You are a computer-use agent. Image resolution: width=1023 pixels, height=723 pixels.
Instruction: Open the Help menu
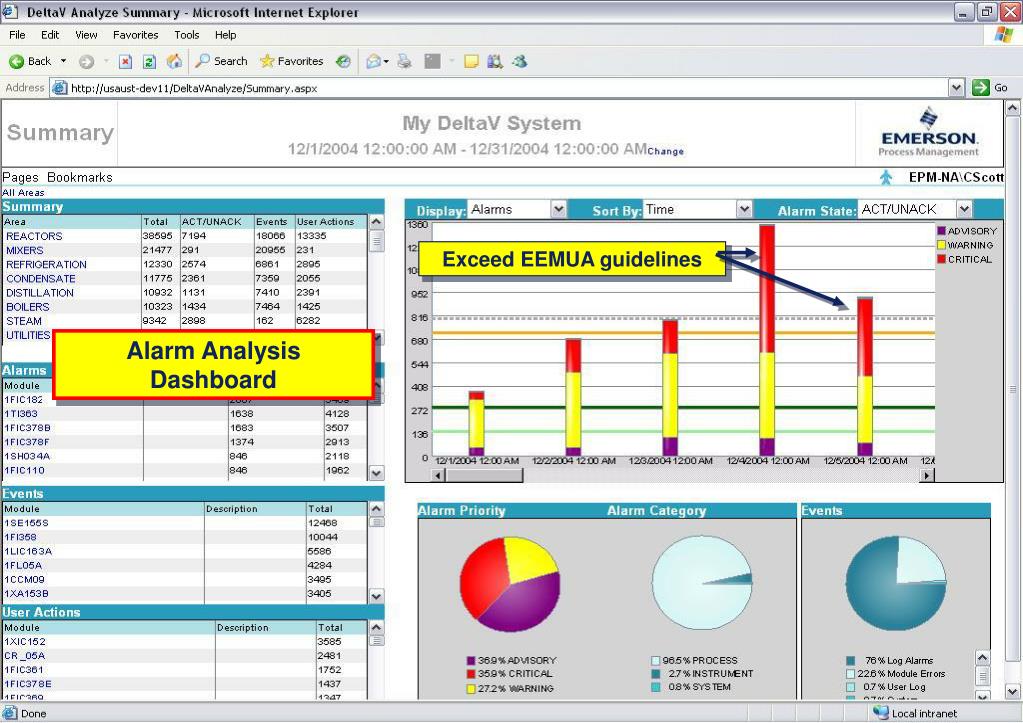(x=225, y=35)
